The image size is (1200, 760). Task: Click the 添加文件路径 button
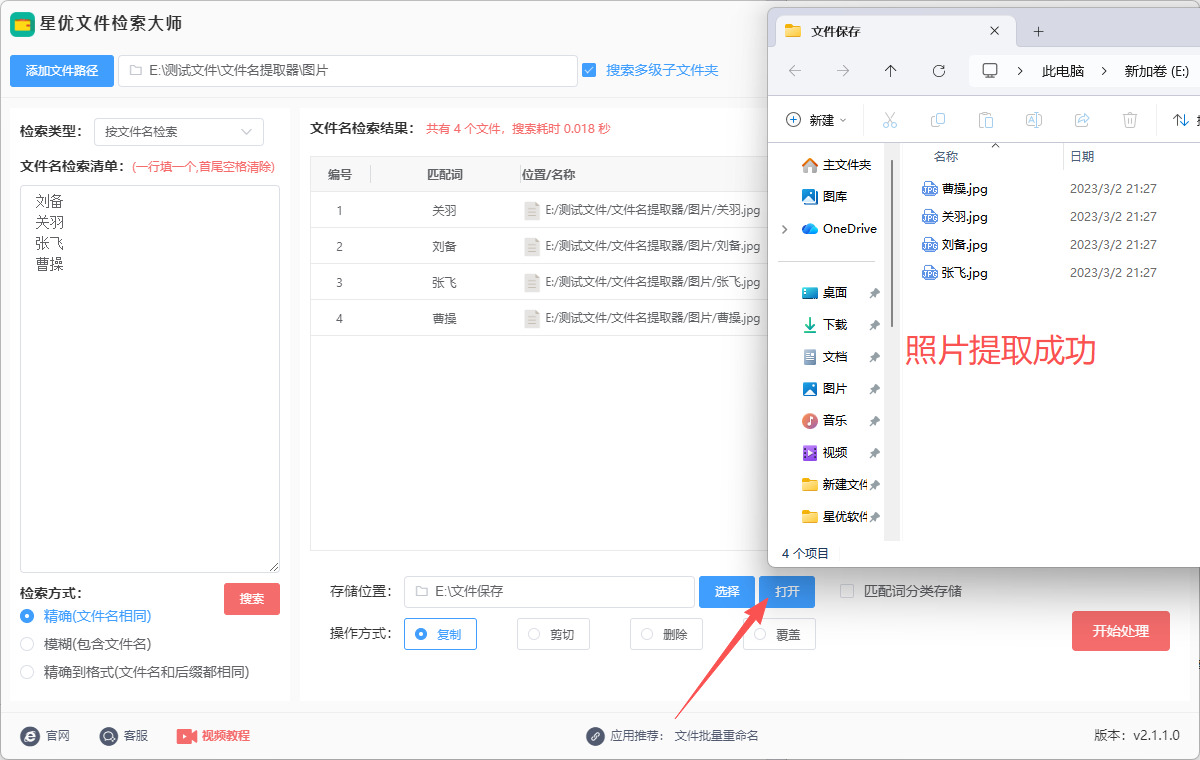pos(62,71)
